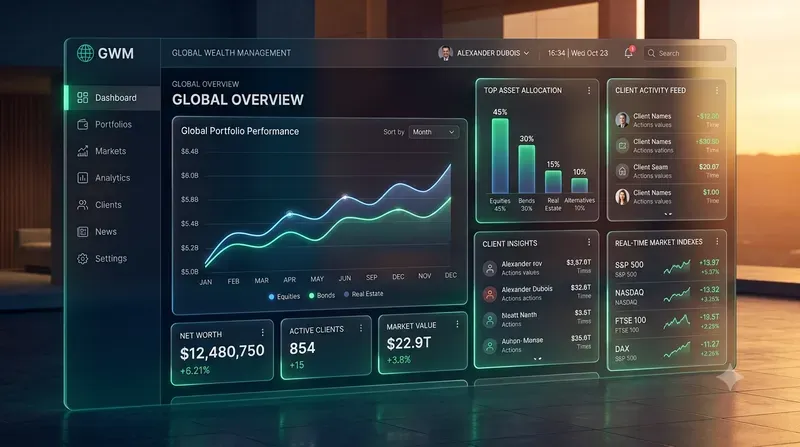
Task: Click the JUN data point on chart
Action: 345,196
